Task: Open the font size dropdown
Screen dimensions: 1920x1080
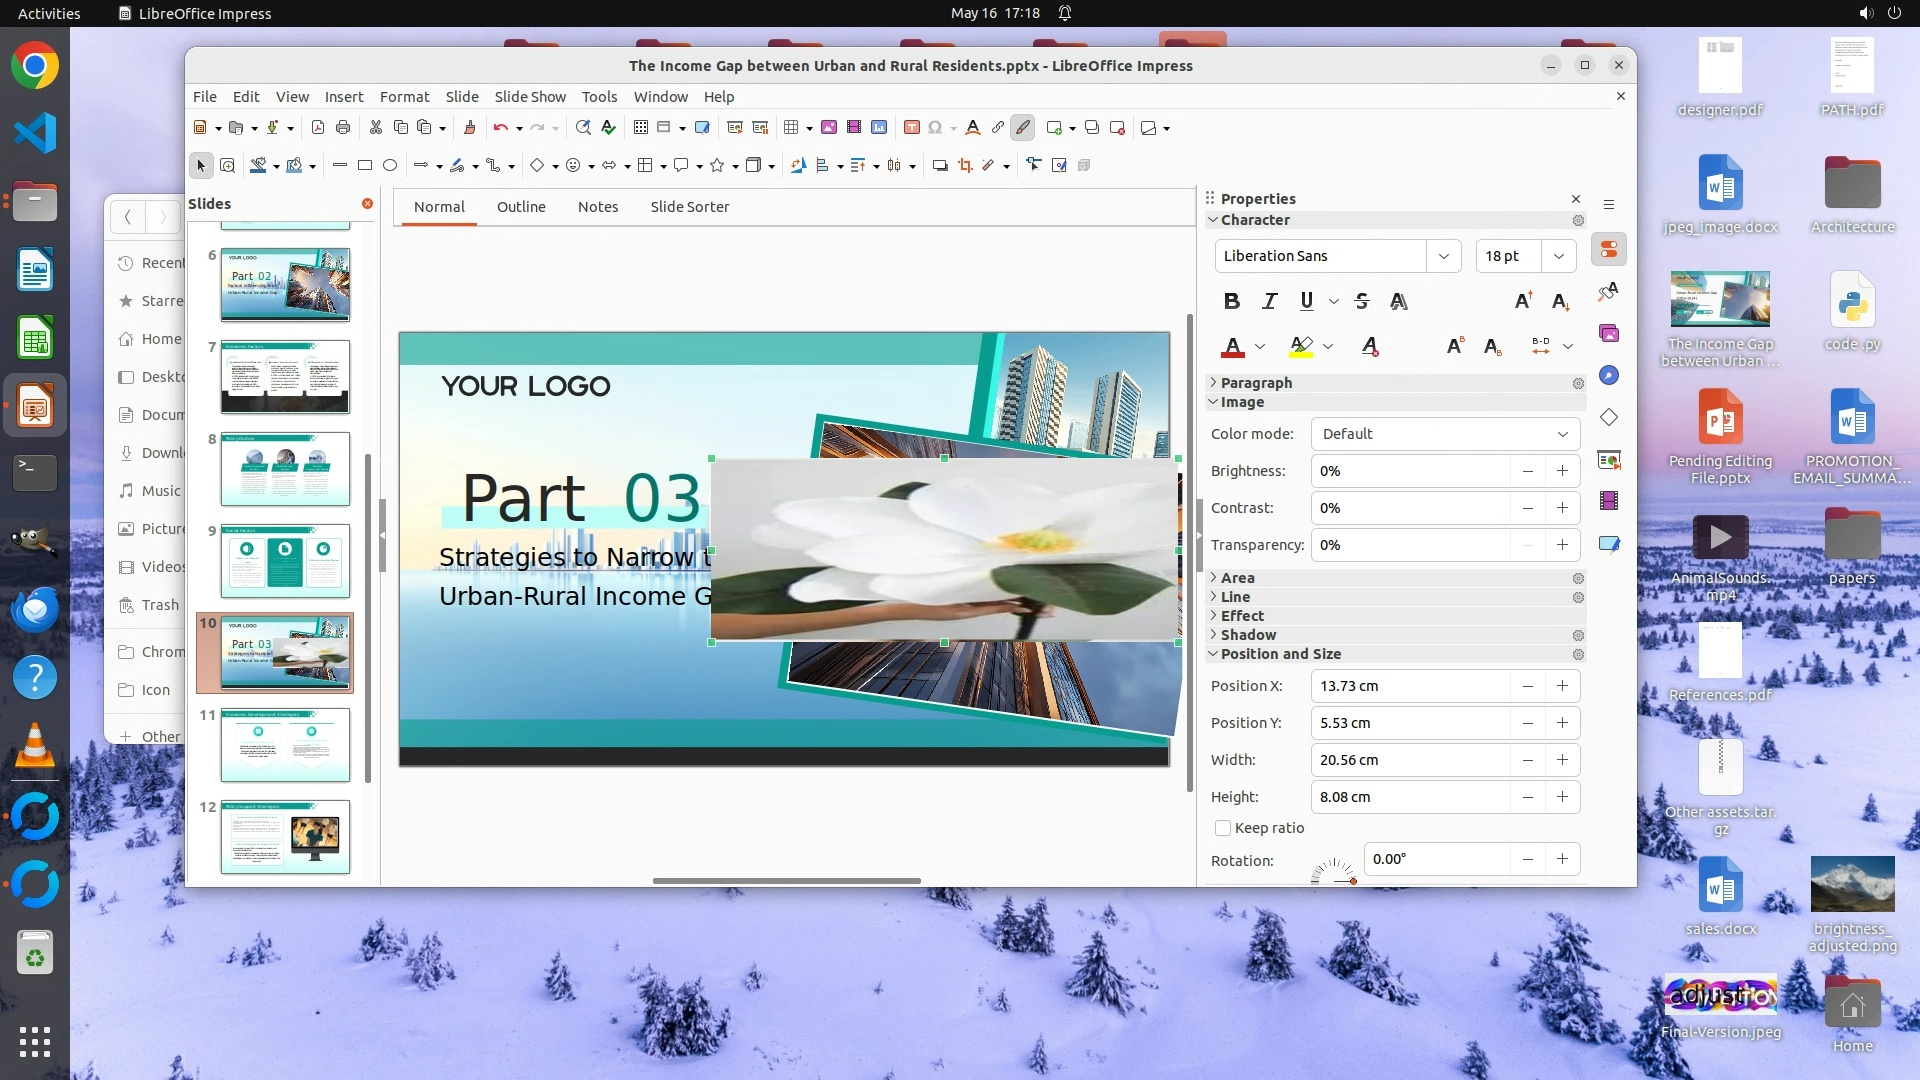Action: coord(1558,256)
